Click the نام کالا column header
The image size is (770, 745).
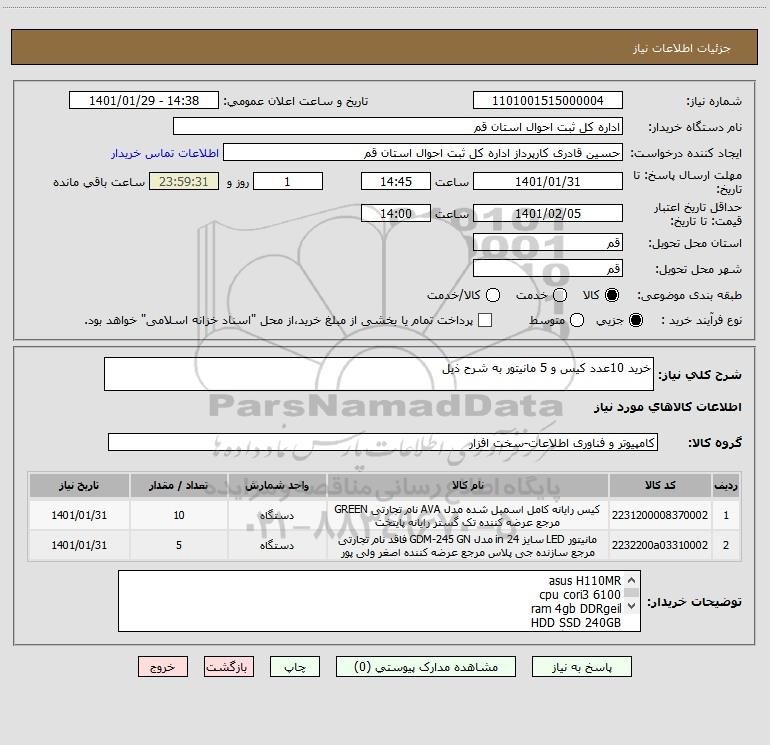click(x=468, y=486)
